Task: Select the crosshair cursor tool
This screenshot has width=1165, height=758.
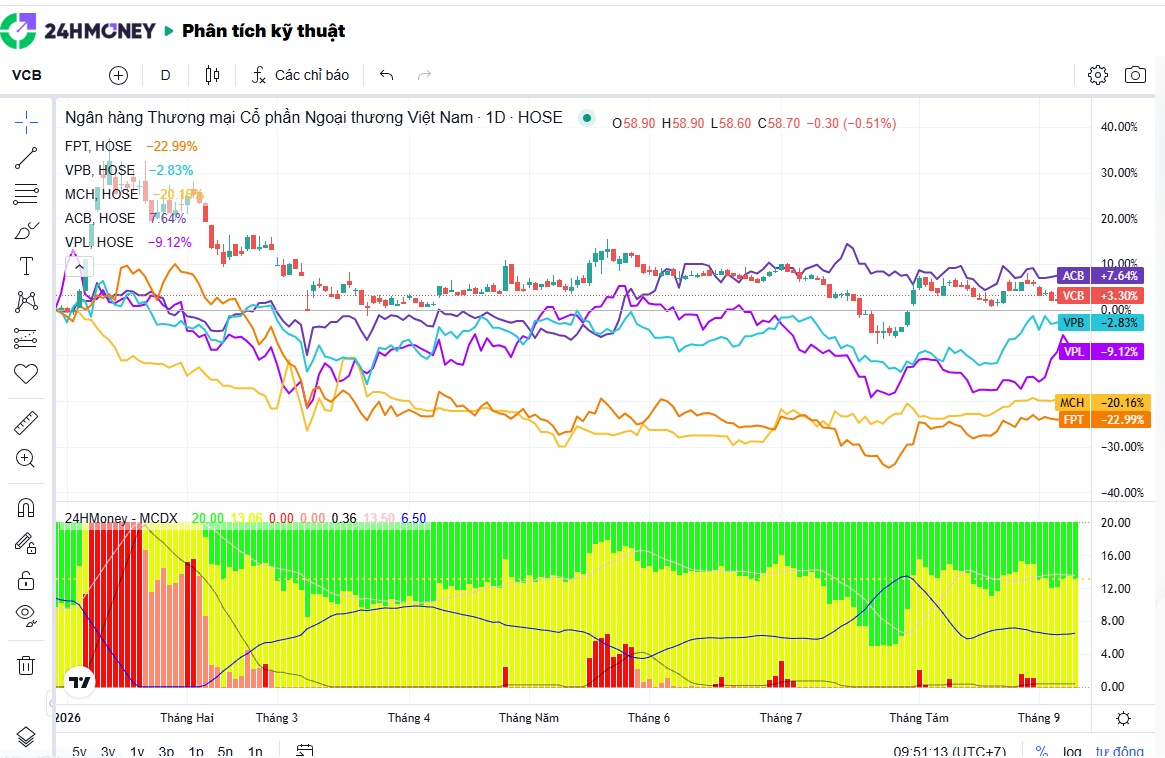Action: tap(26, 123)
